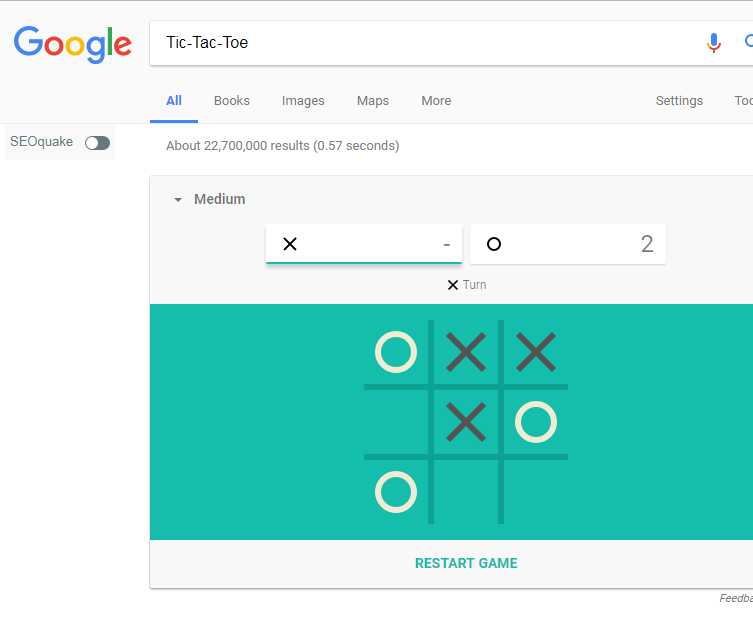Click the Google logo
The height and width of the screenshot is (628, 753).
click(x=72, y=43)
